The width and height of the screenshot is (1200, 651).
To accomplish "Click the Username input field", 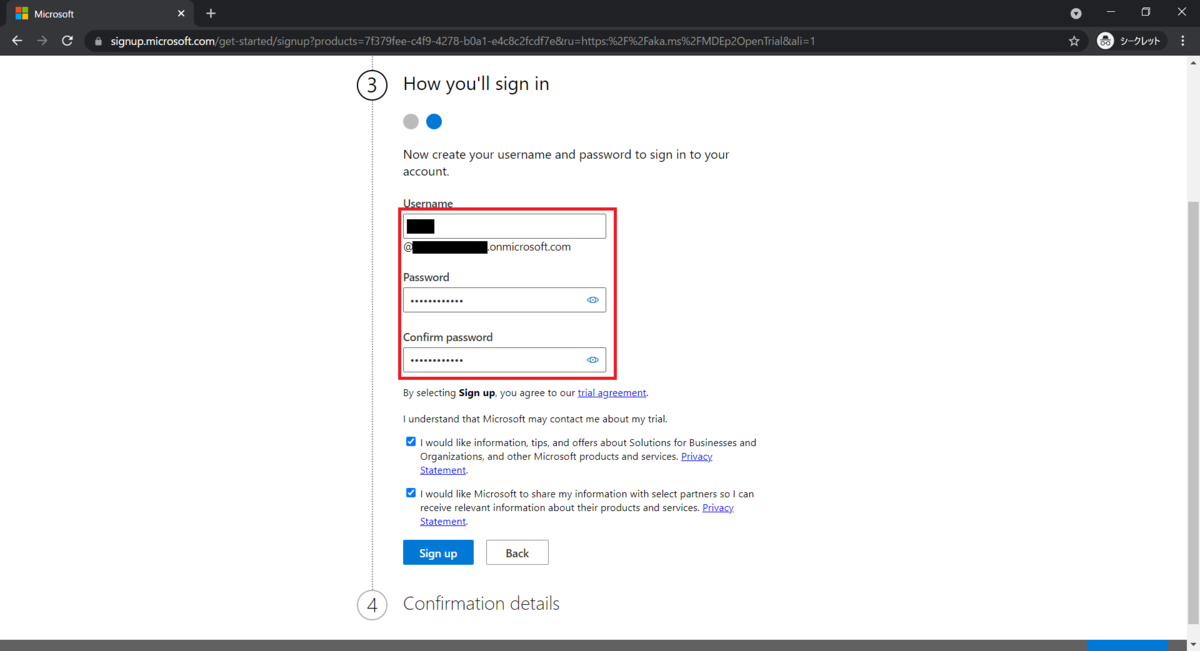I will tap(504, 226).
